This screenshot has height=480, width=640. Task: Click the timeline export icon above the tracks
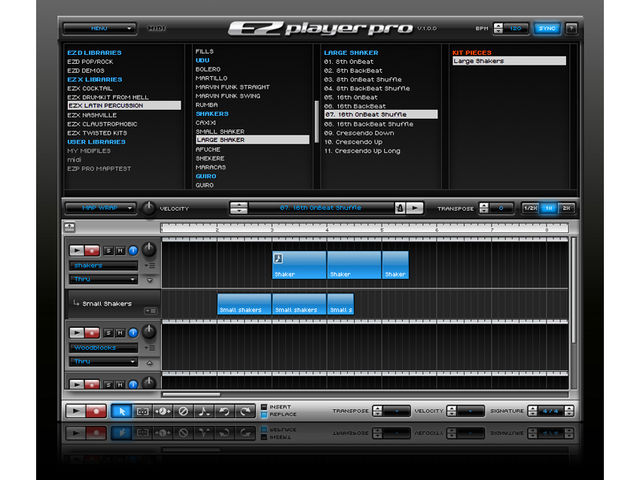coord(70,227)
